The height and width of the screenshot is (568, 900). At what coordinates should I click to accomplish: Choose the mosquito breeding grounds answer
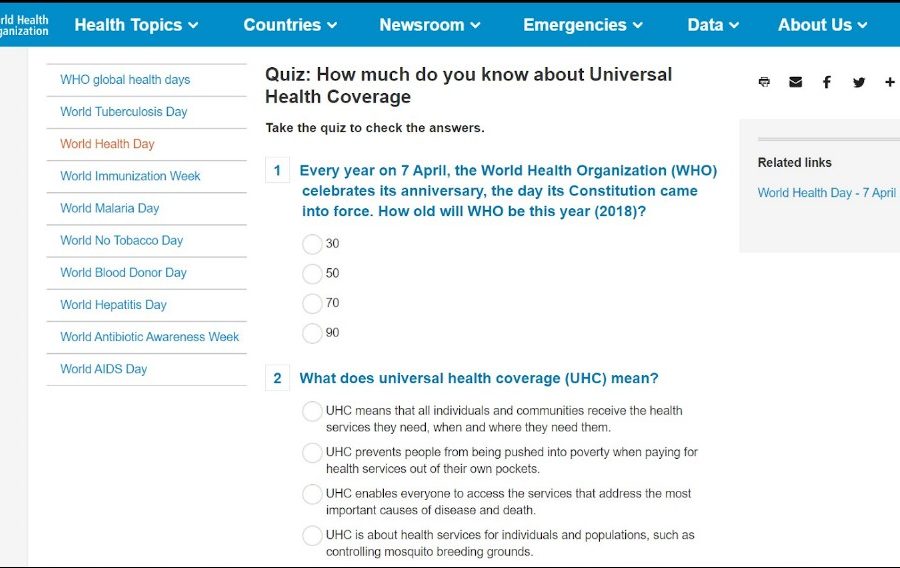click(x=312, y=536)
